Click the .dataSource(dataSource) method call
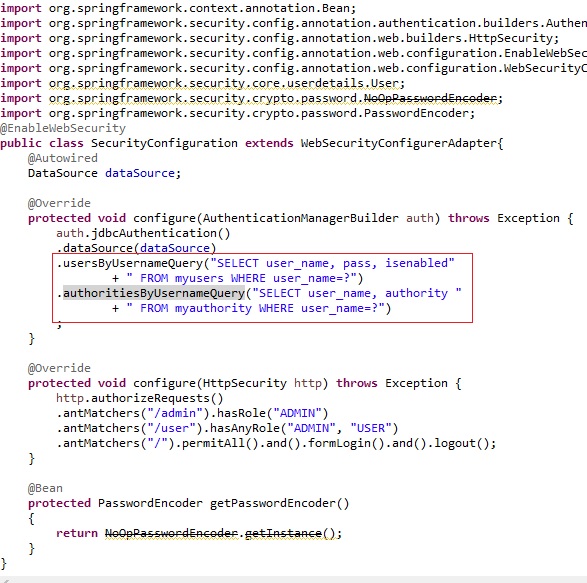The width and height of the screenshot is (587, 583). [136, 248]
